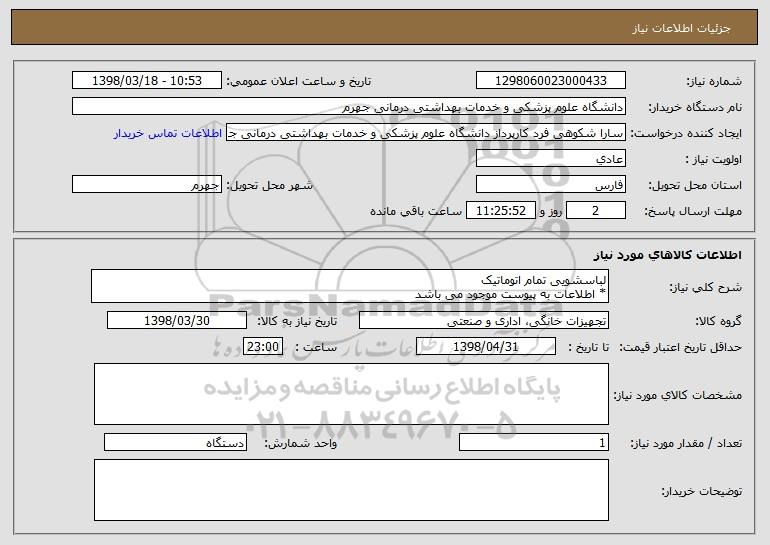770x545 pixels.
Task: Select the announcement date field 1398/03/18 - 10:53
Action: [147, 81]
